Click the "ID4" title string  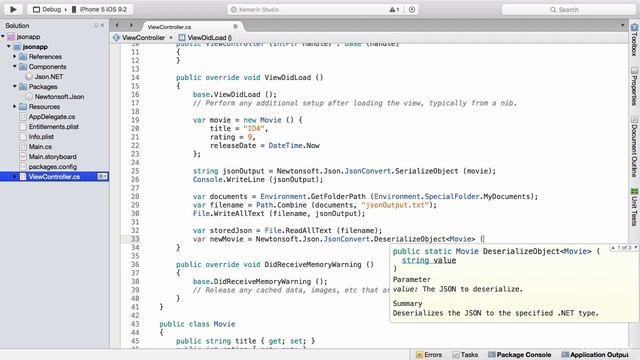click(x=254, y=129)
